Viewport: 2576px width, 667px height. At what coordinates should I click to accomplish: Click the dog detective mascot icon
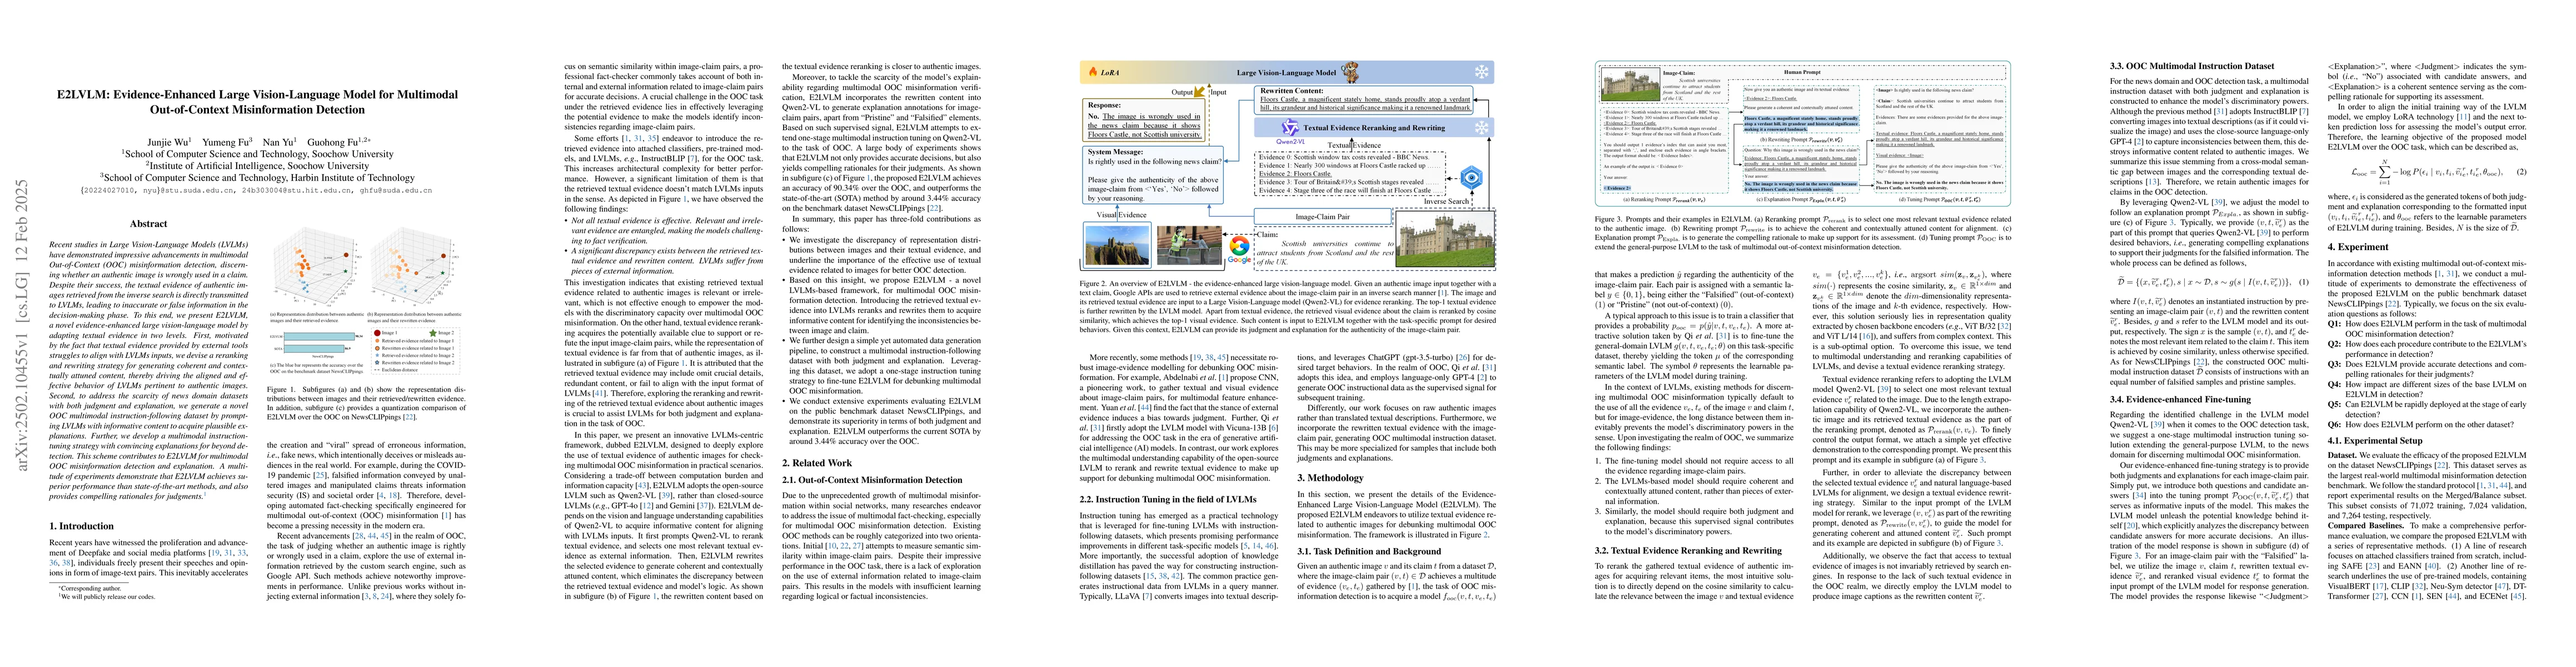click(1351, 72)
